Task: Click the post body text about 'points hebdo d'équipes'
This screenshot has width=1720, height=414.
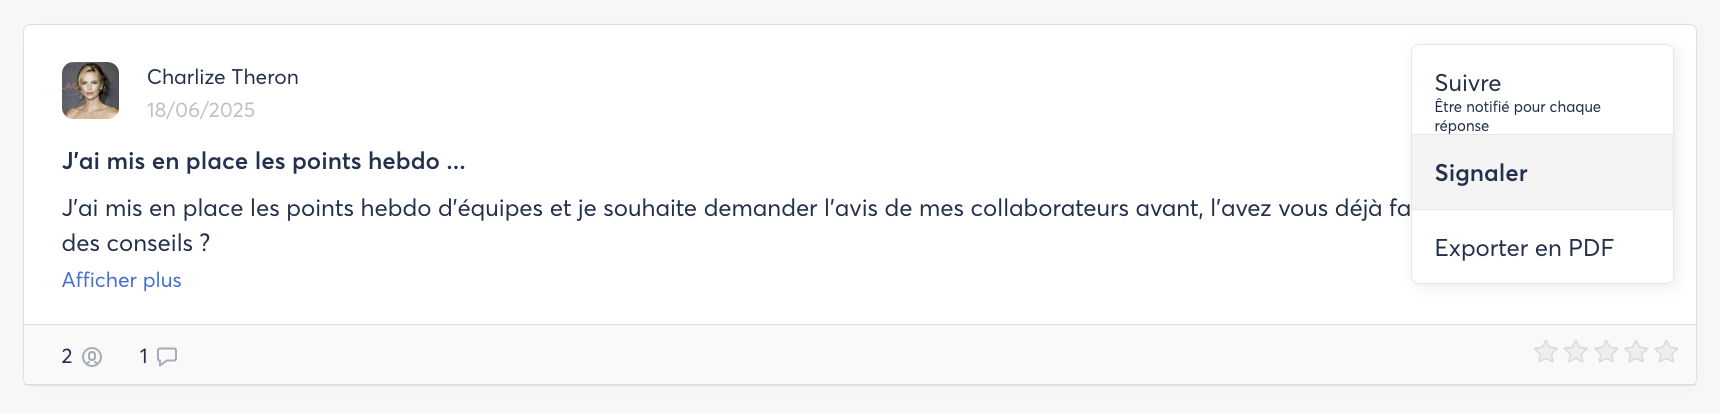Action: (x=600, y=208)
